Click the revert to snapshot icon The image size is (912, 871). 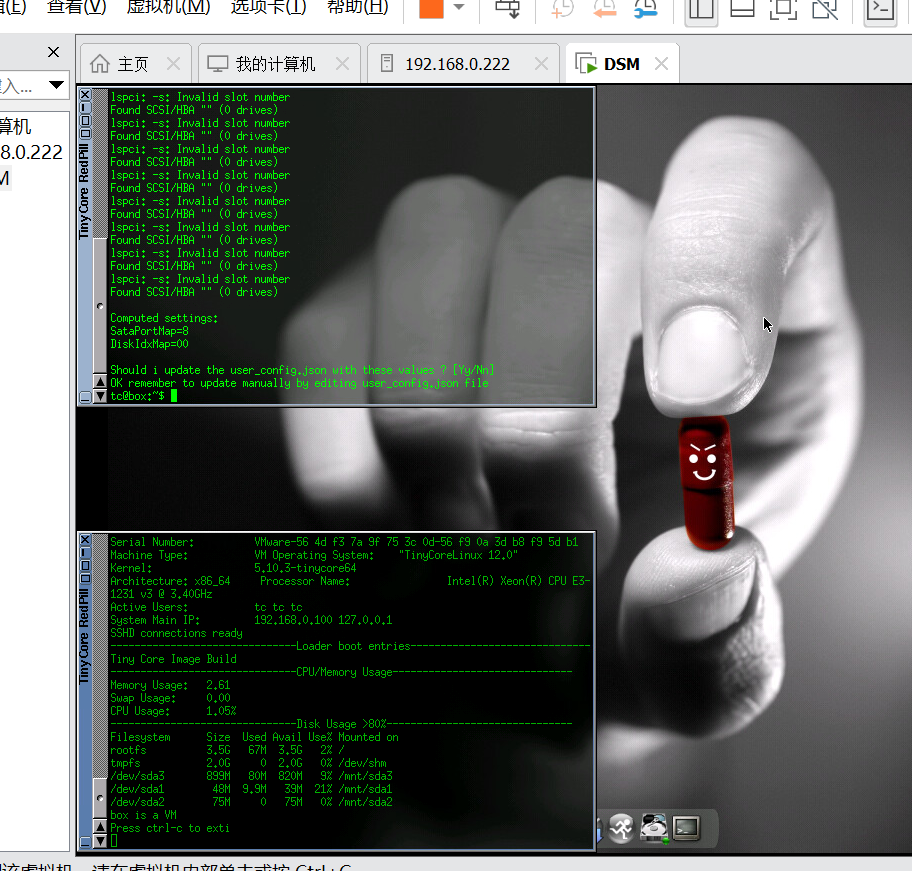[x=604, y=10]
